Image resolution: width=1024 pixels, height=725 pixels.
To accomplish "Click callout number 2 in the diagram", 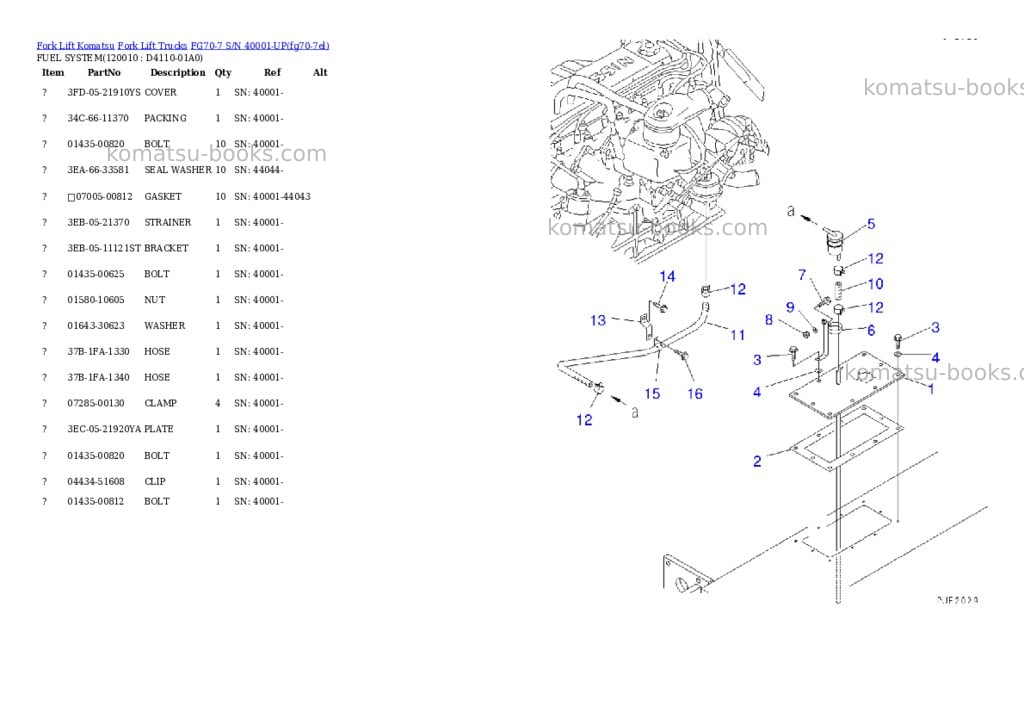I will [757, 461].
